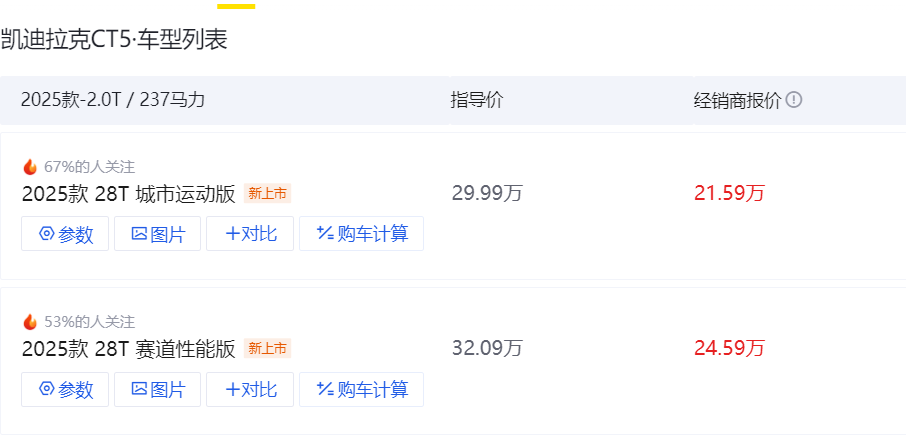Open 购车计算 for 赛道性能版
906x436 pixels.
[361, 389]
